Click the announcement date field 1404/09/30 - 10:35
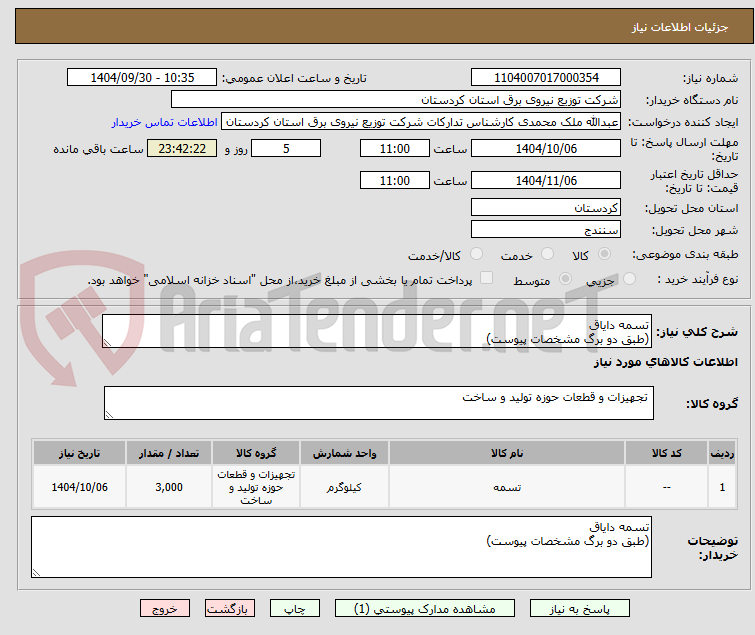 click(x=142, y=78)
